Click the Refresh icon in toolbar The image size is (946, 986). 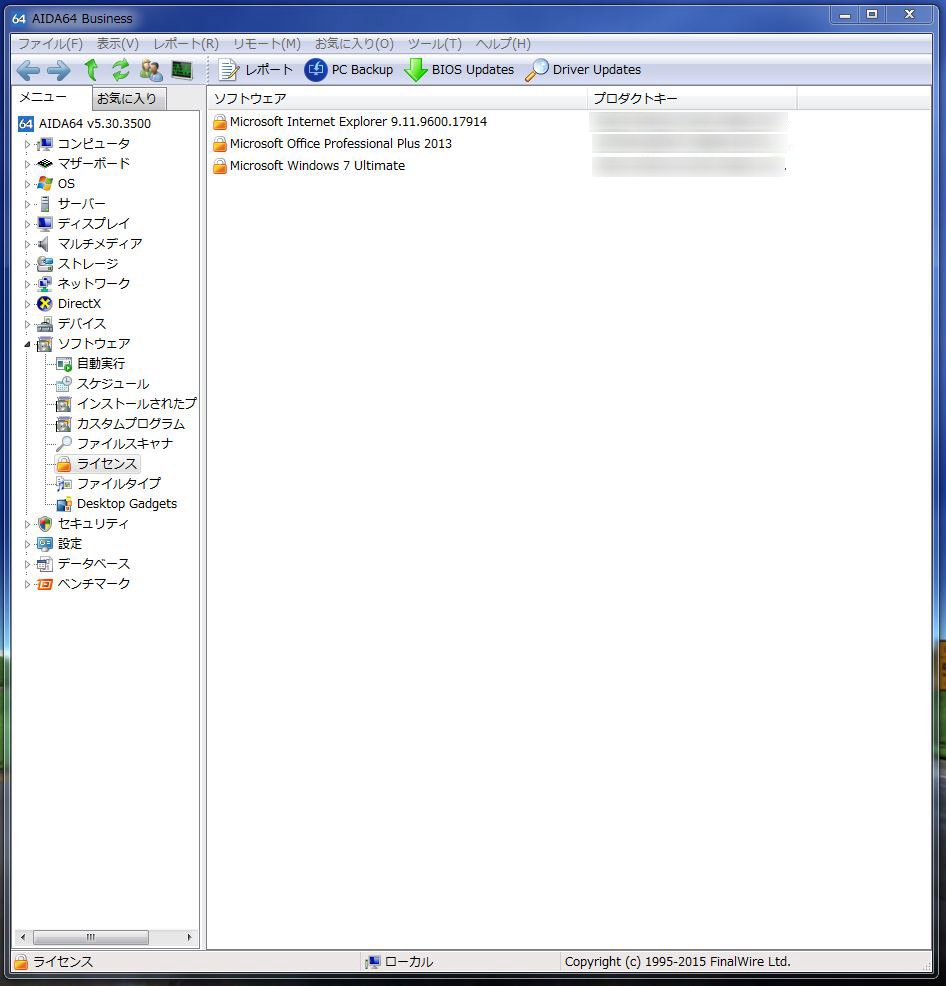pos(121,70)
